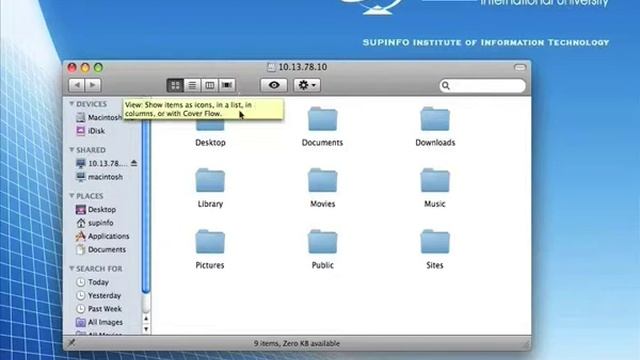Screen dimensions: 640x360
Task: Eject the 10.13.78 shared server
Action: point(134,163)
